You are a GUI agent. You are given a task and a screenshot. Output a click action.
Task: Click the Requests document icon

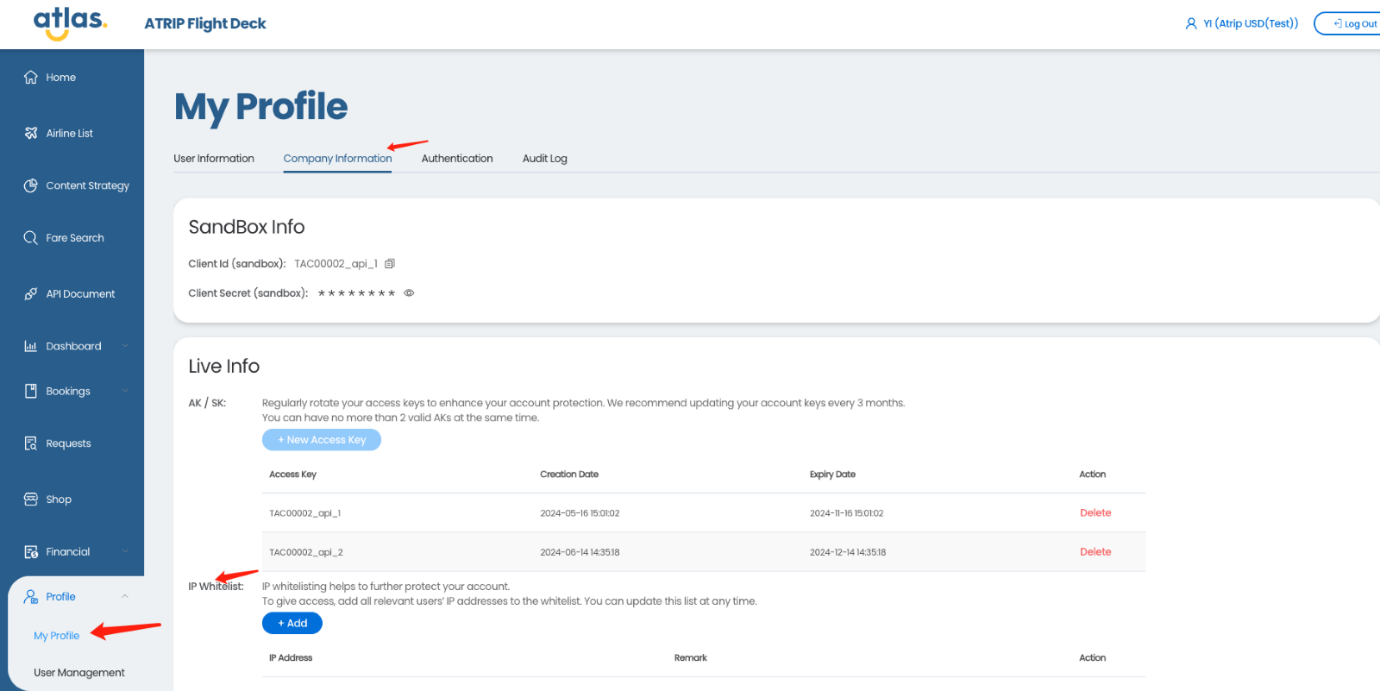(x=31, y=444)
